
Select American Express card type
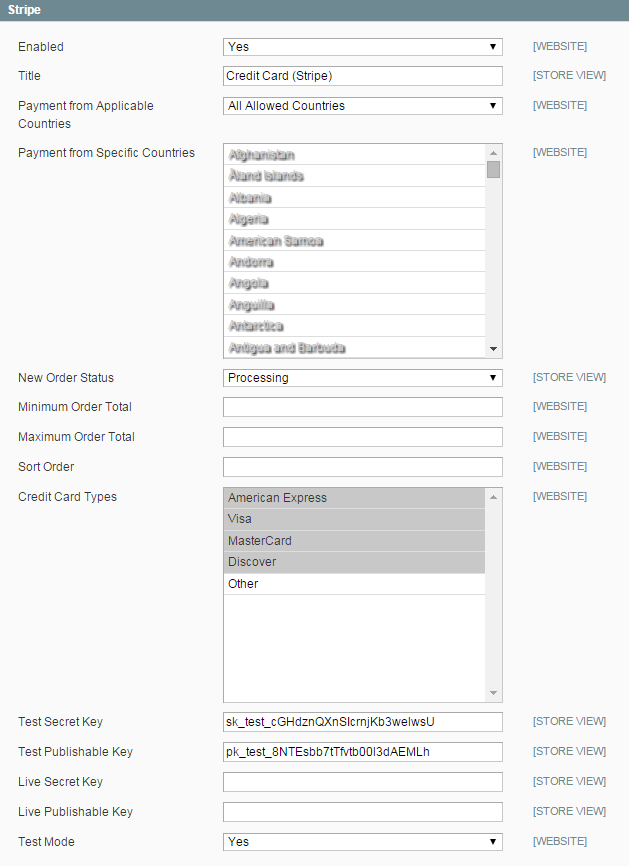tap(355, 498)
